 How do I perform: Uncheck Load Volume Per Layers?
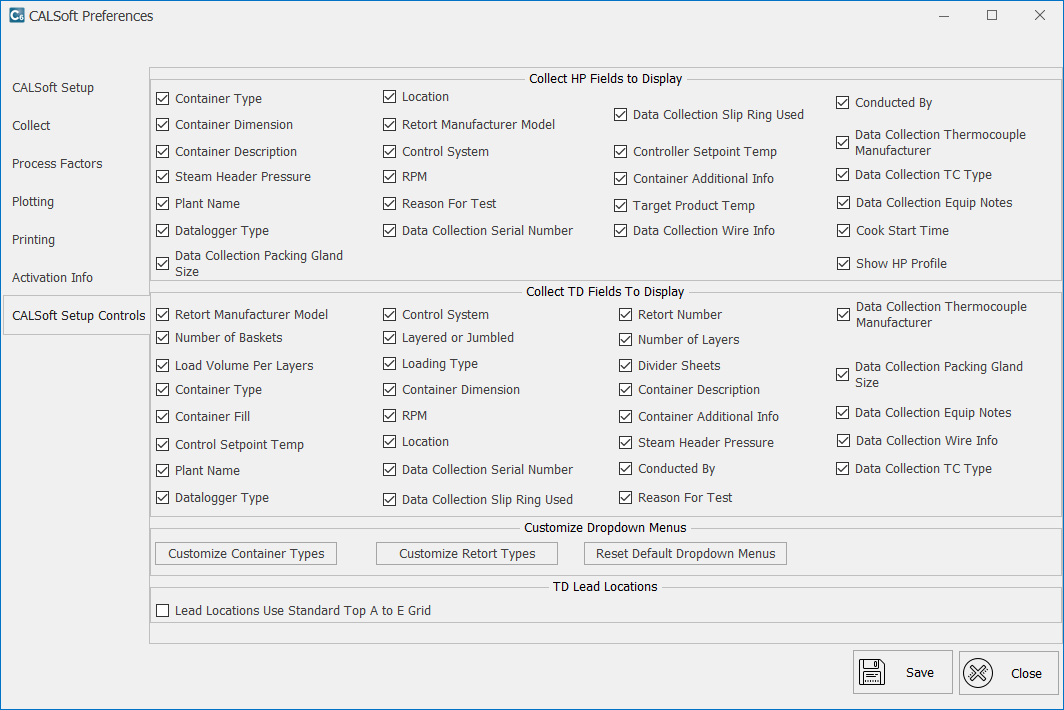[163, 365]
